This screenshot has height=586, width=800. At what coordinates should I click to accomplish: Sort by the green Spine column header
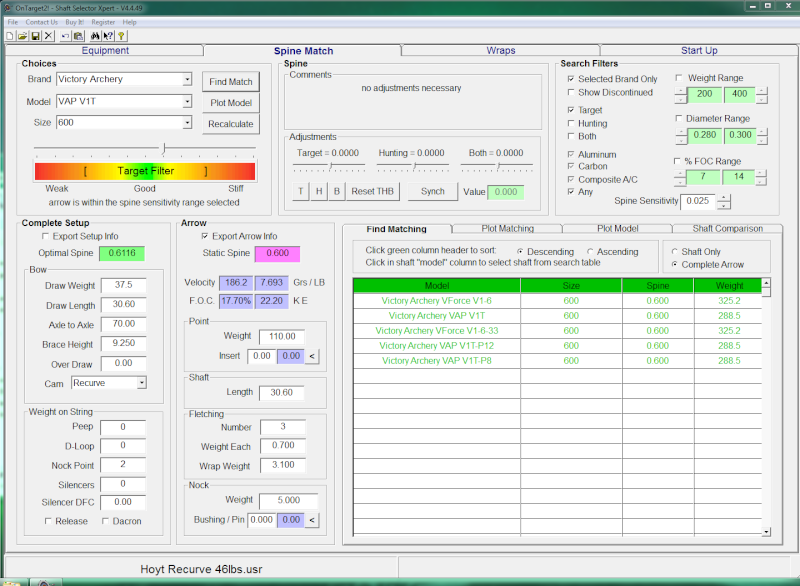(x=658, y=286)
